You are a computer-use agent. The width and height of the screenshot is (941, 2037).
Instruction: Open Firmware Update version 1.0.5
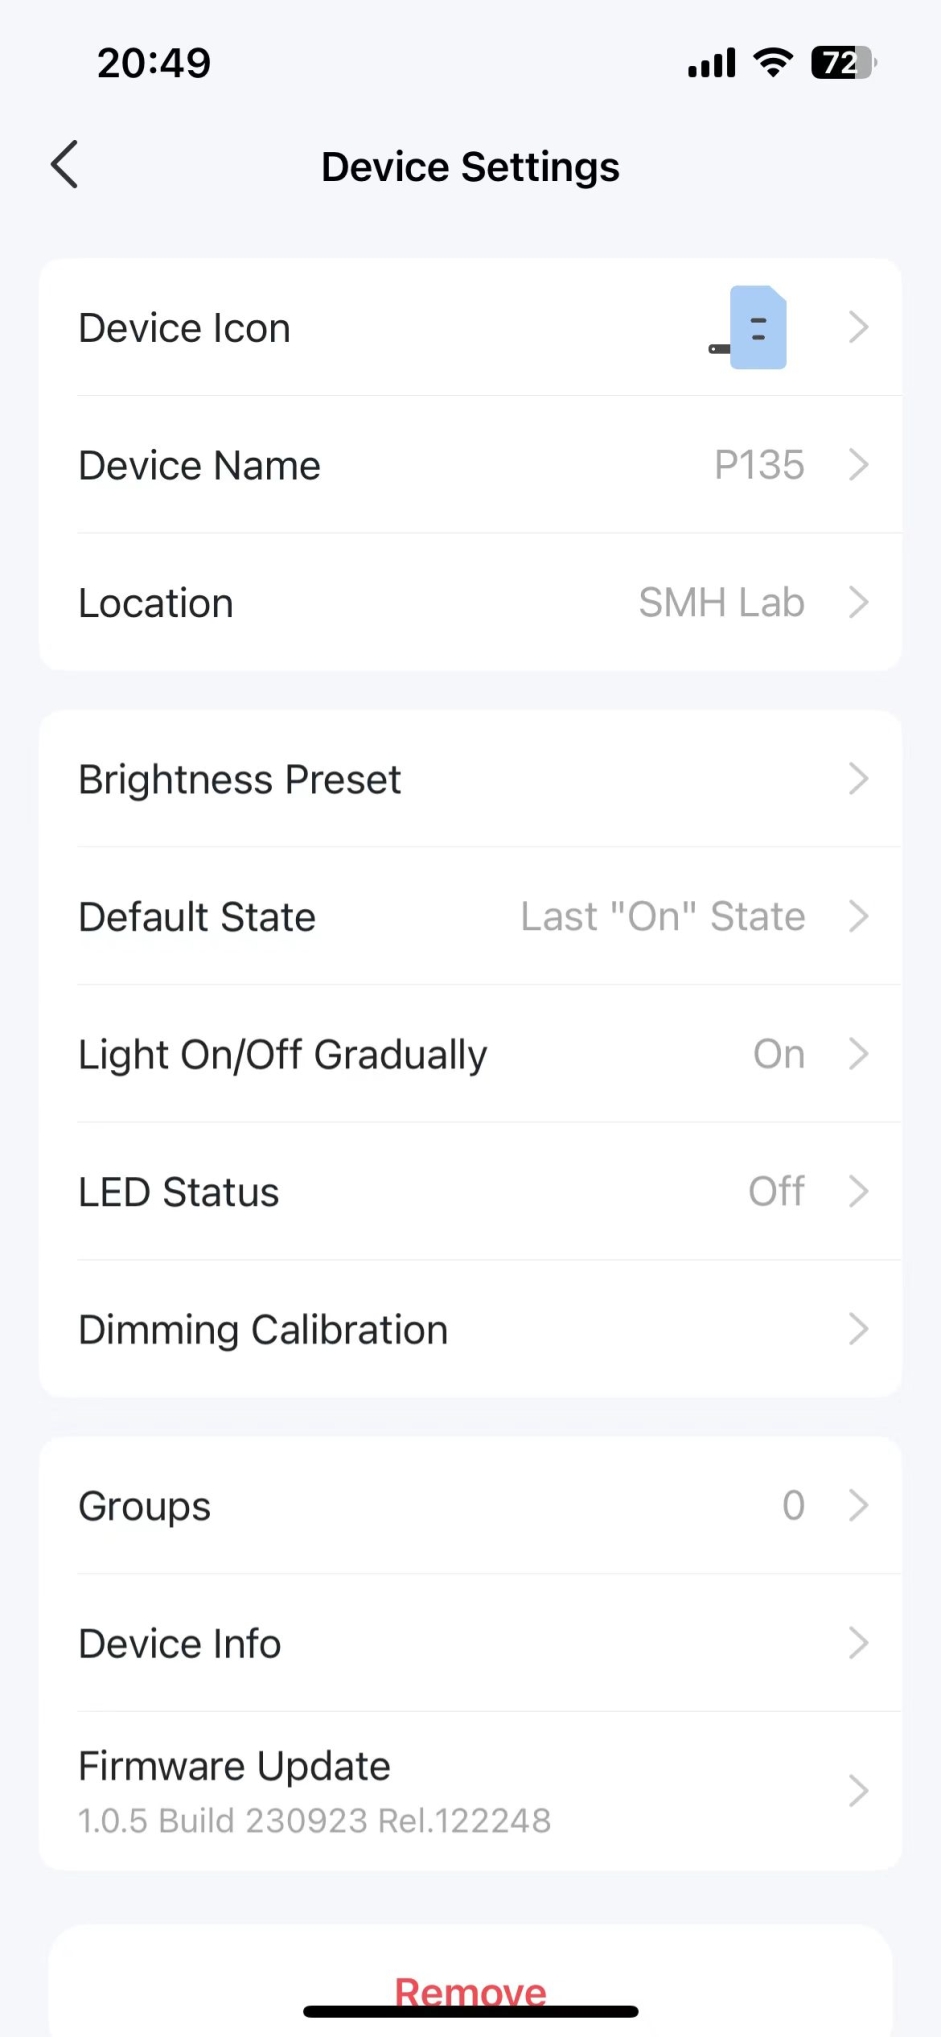click(470, 1791)
